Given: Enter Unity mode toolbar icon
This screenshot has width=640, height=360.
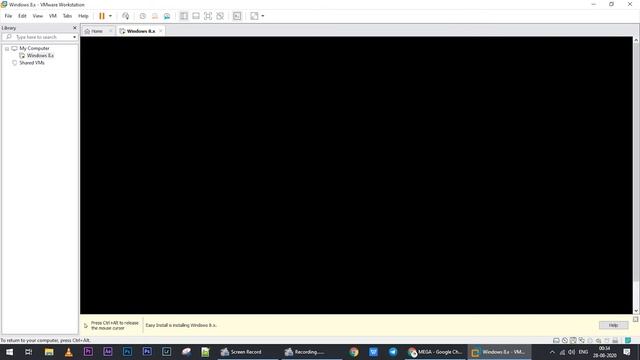Looking at the screenshot, I should (220, 16).
